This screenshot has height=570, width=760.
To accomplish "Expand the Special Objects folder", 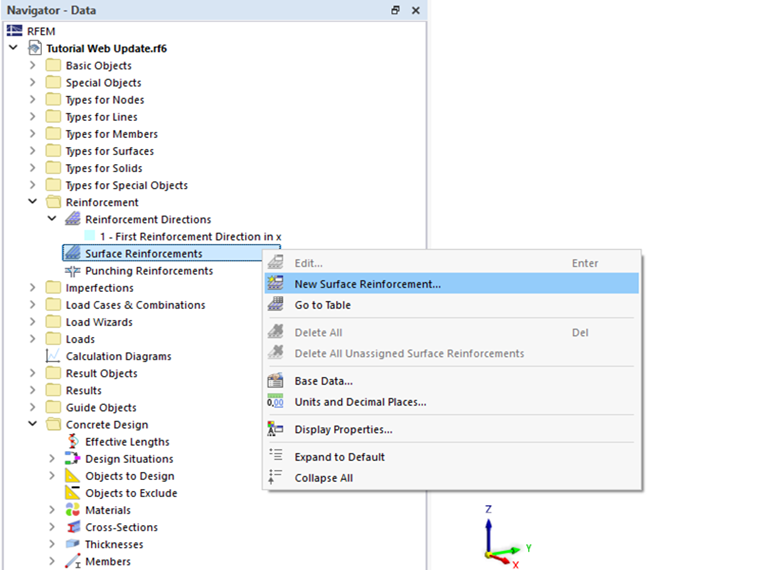I will click(x=32, y=82).
